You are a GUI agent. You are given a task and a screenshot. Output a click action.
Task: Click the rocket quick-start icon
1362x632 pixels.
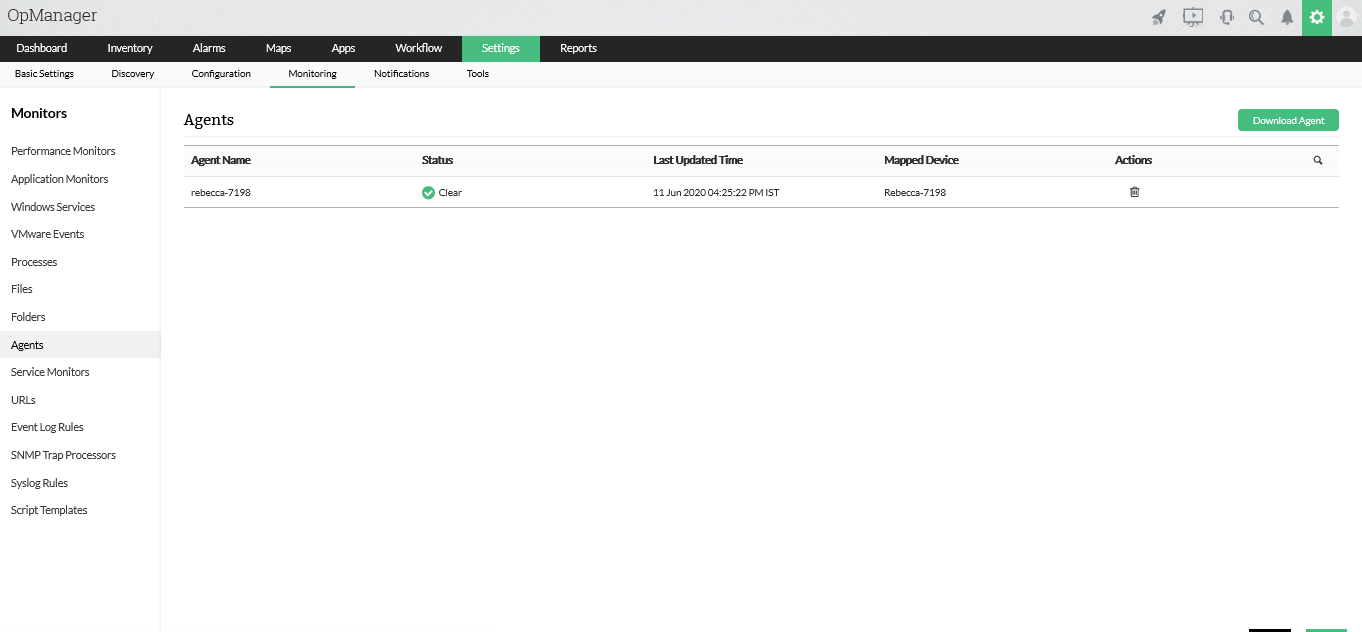pos(1159,17)
